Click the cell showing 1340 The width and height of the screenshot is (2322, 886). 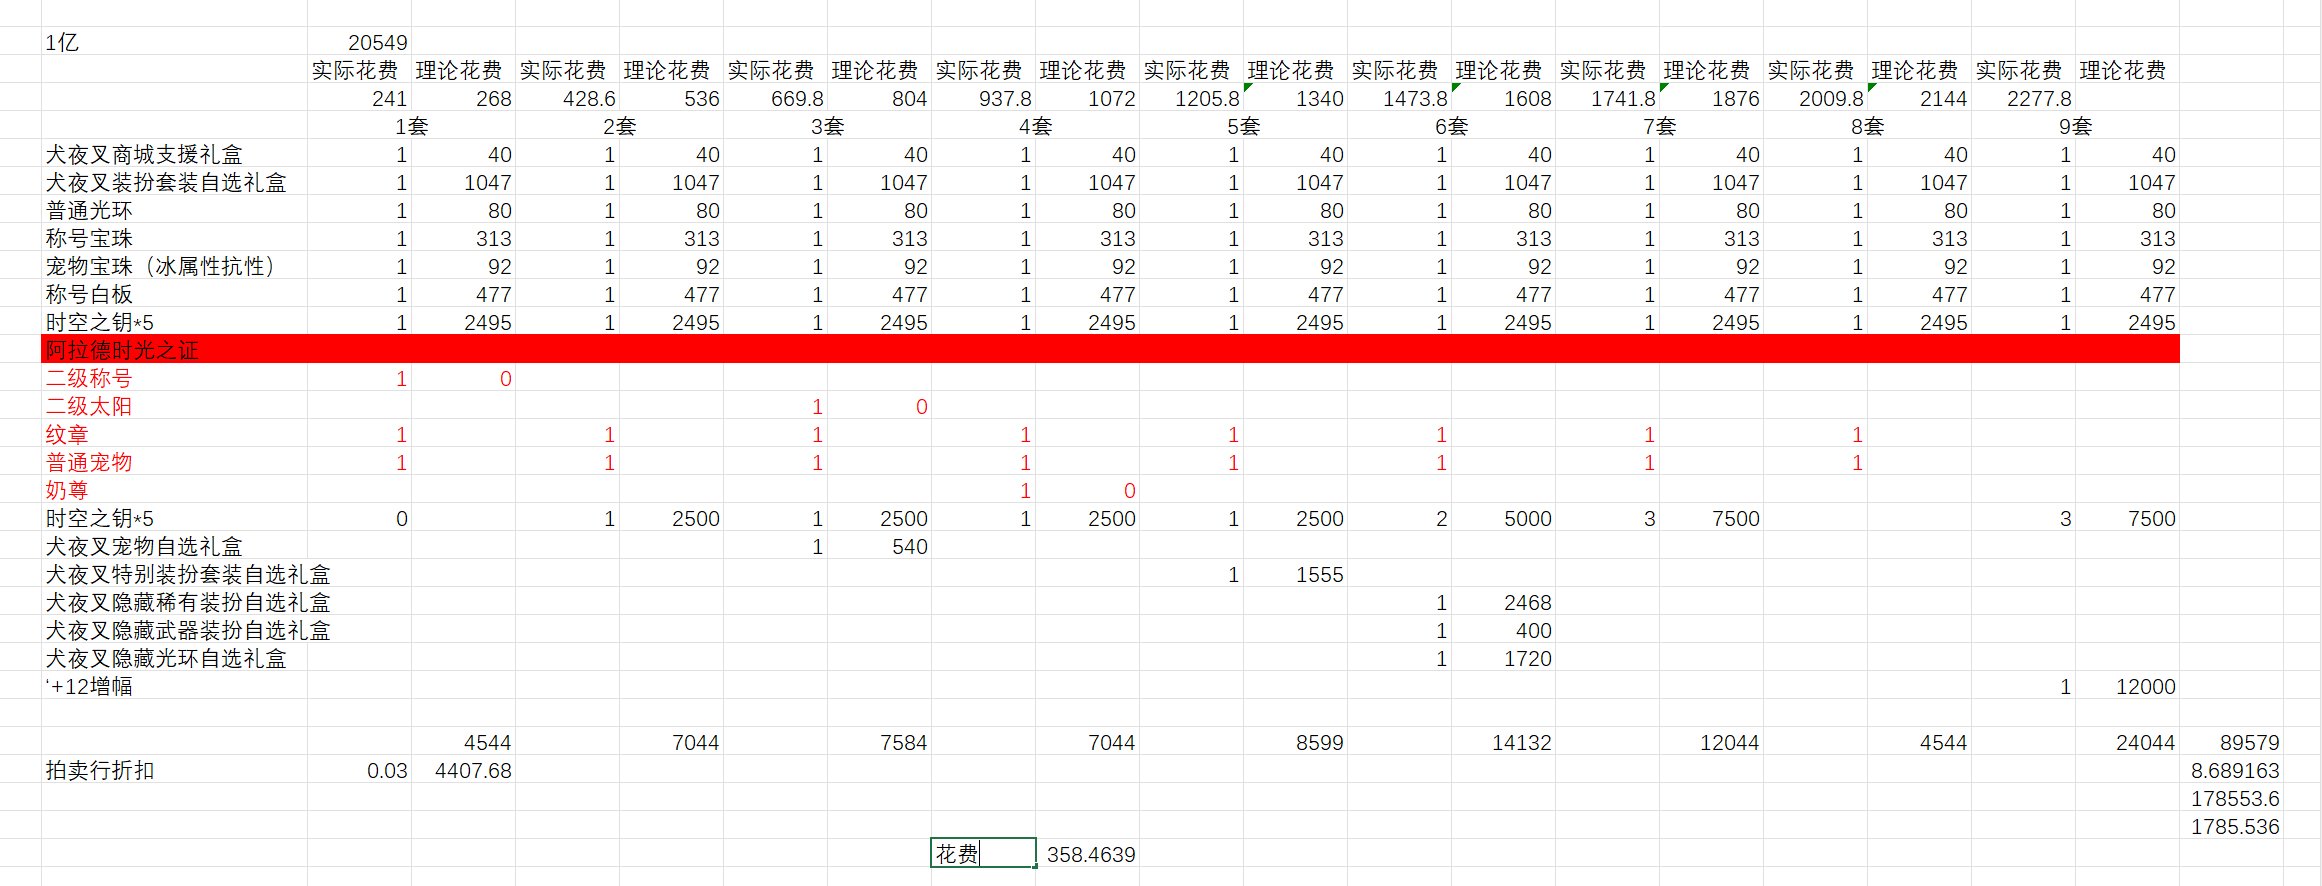coord(1296,99)
